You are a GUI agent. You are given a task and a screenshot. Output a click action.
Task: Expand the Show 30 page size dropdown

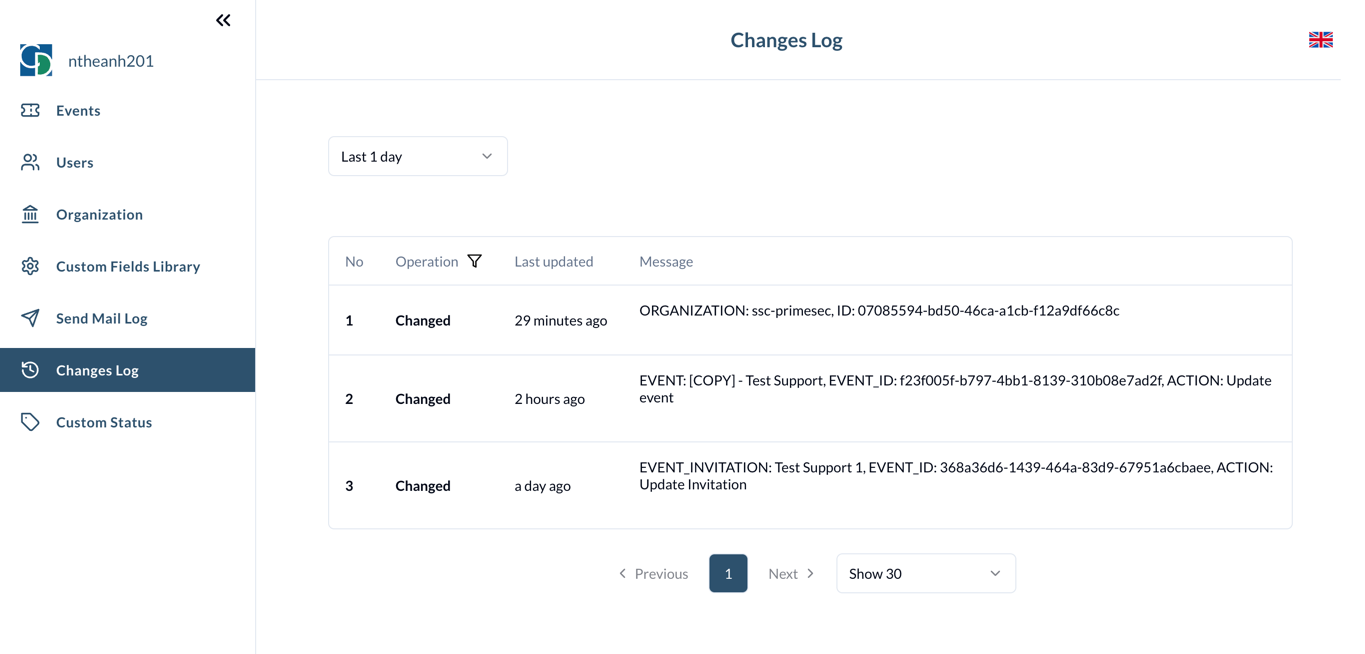[x=925, y=573]
